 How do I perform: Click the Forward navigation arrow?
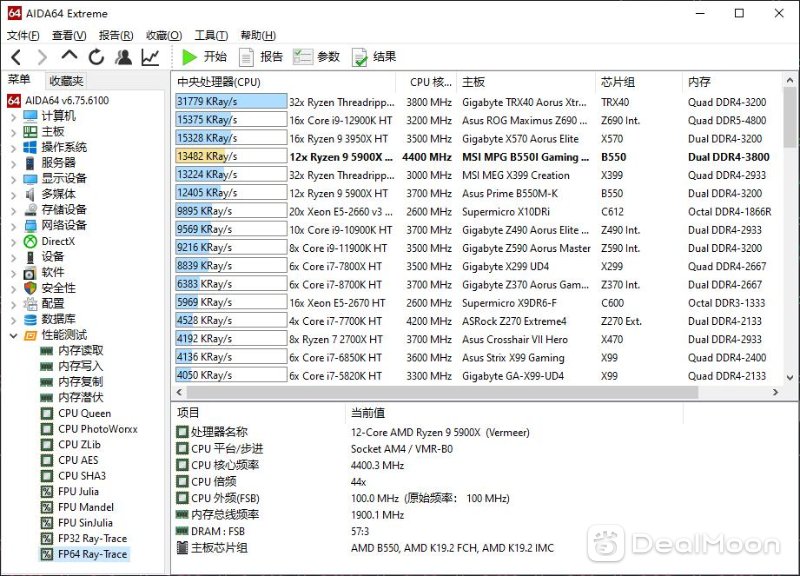pos(42,57)
